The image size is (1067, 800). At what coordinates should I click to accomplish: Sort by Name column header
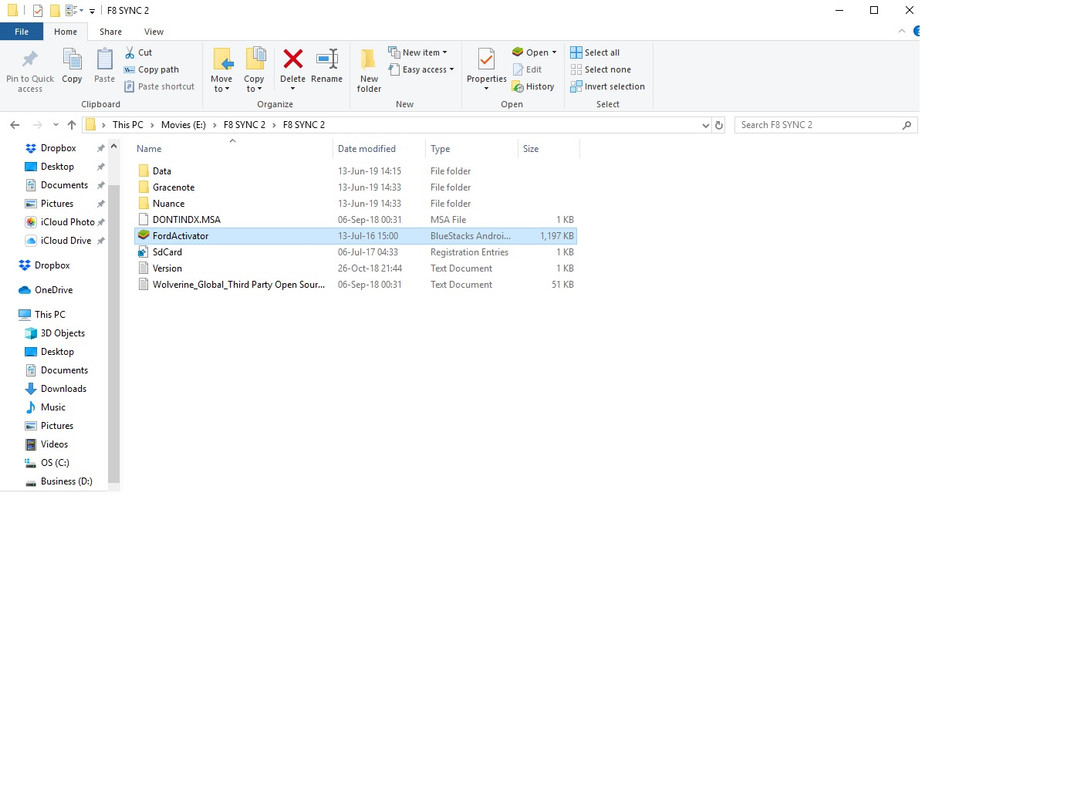coord(231,148)
